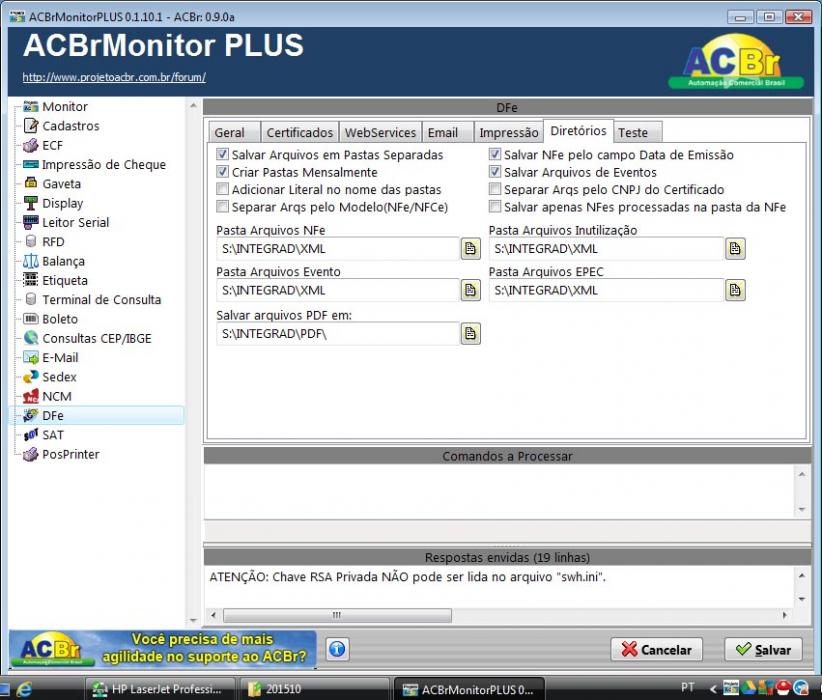This screenshot has height=700, width=822.
Task: Select Terminal de Consulta icon
Action: coord(31,299)
